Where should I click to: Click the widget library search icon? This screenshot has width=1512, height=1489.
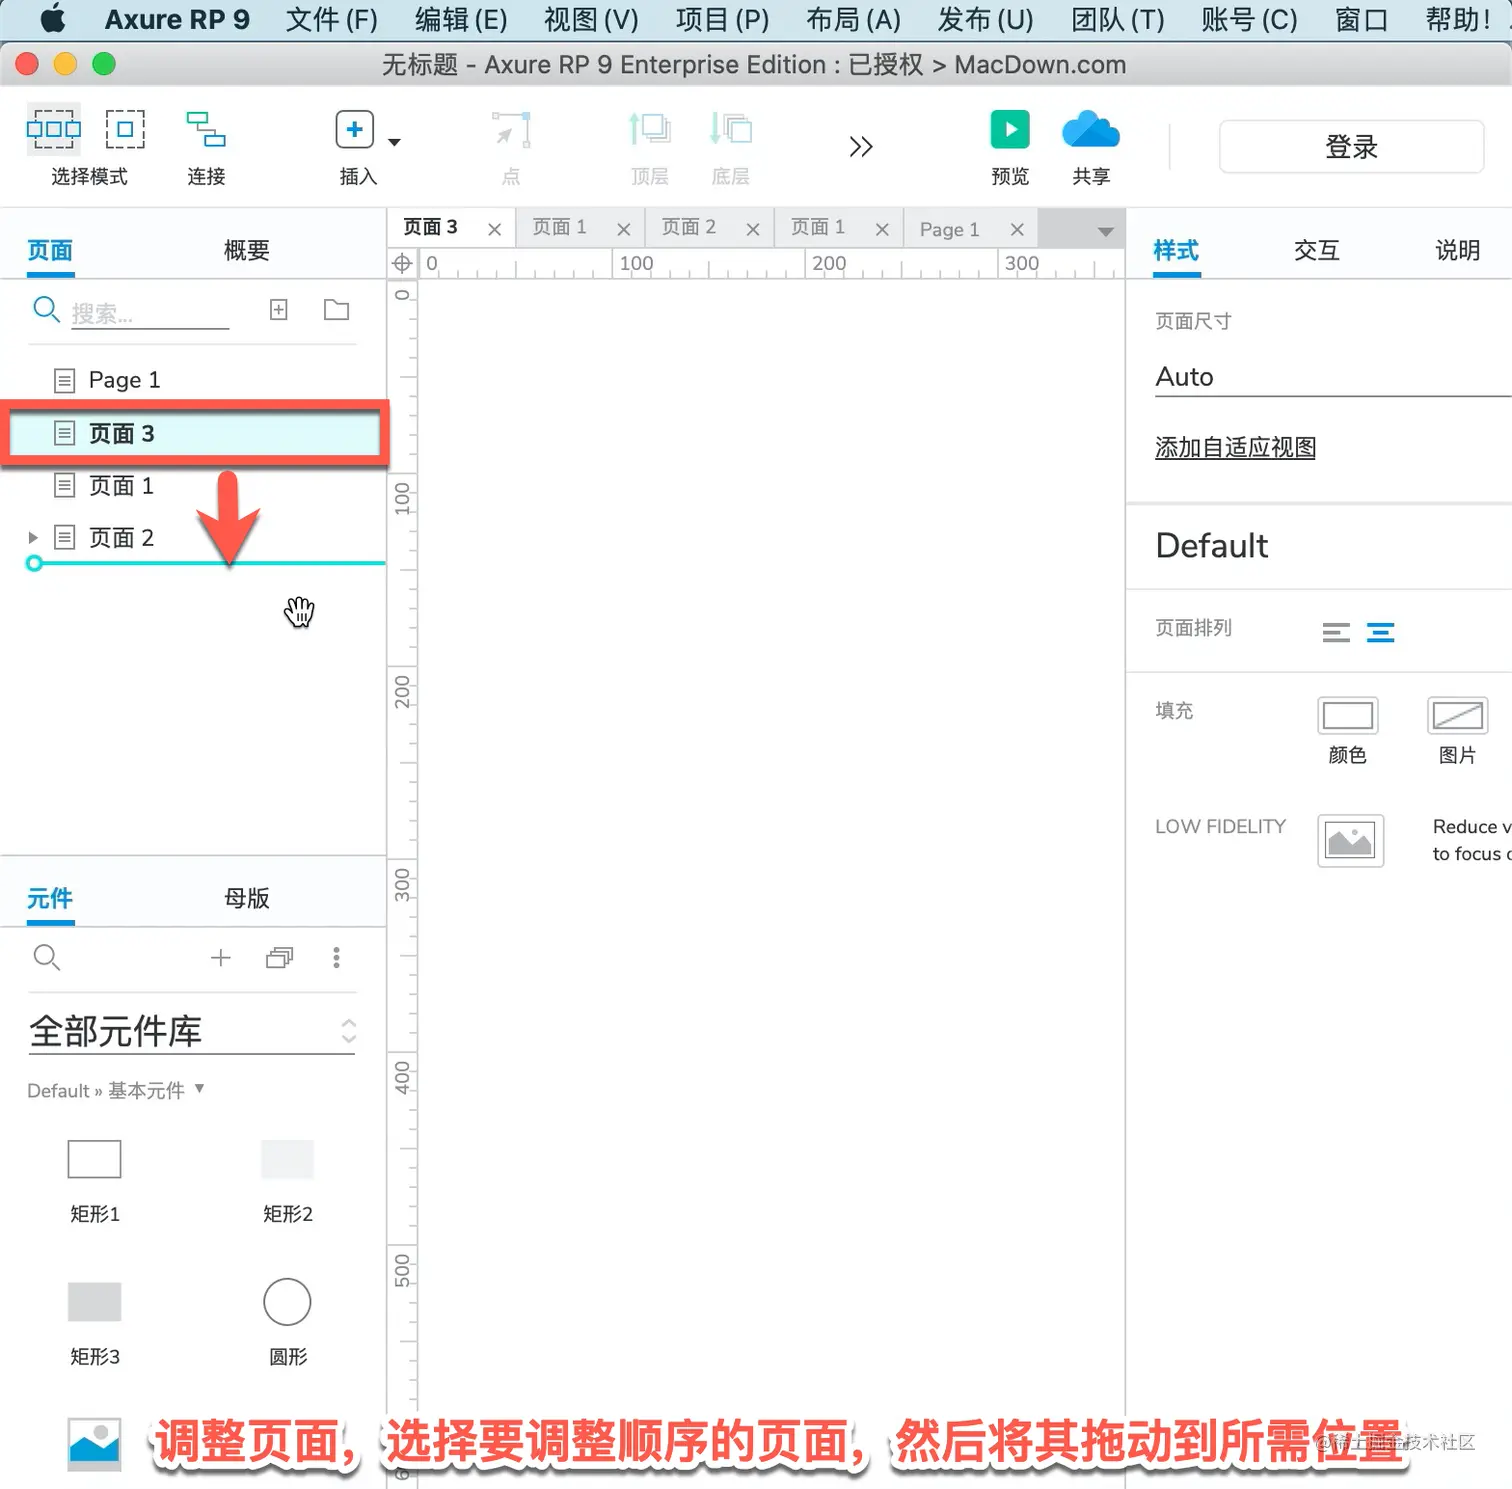(46, 957)
